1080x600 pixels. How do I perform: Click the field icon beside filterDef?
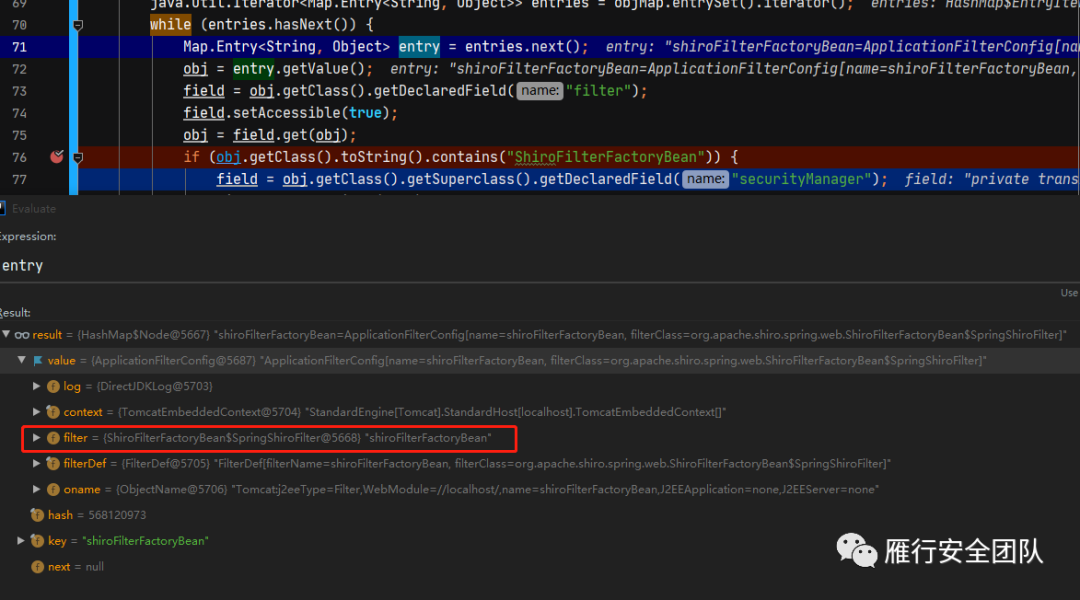[x=53, y=464]
